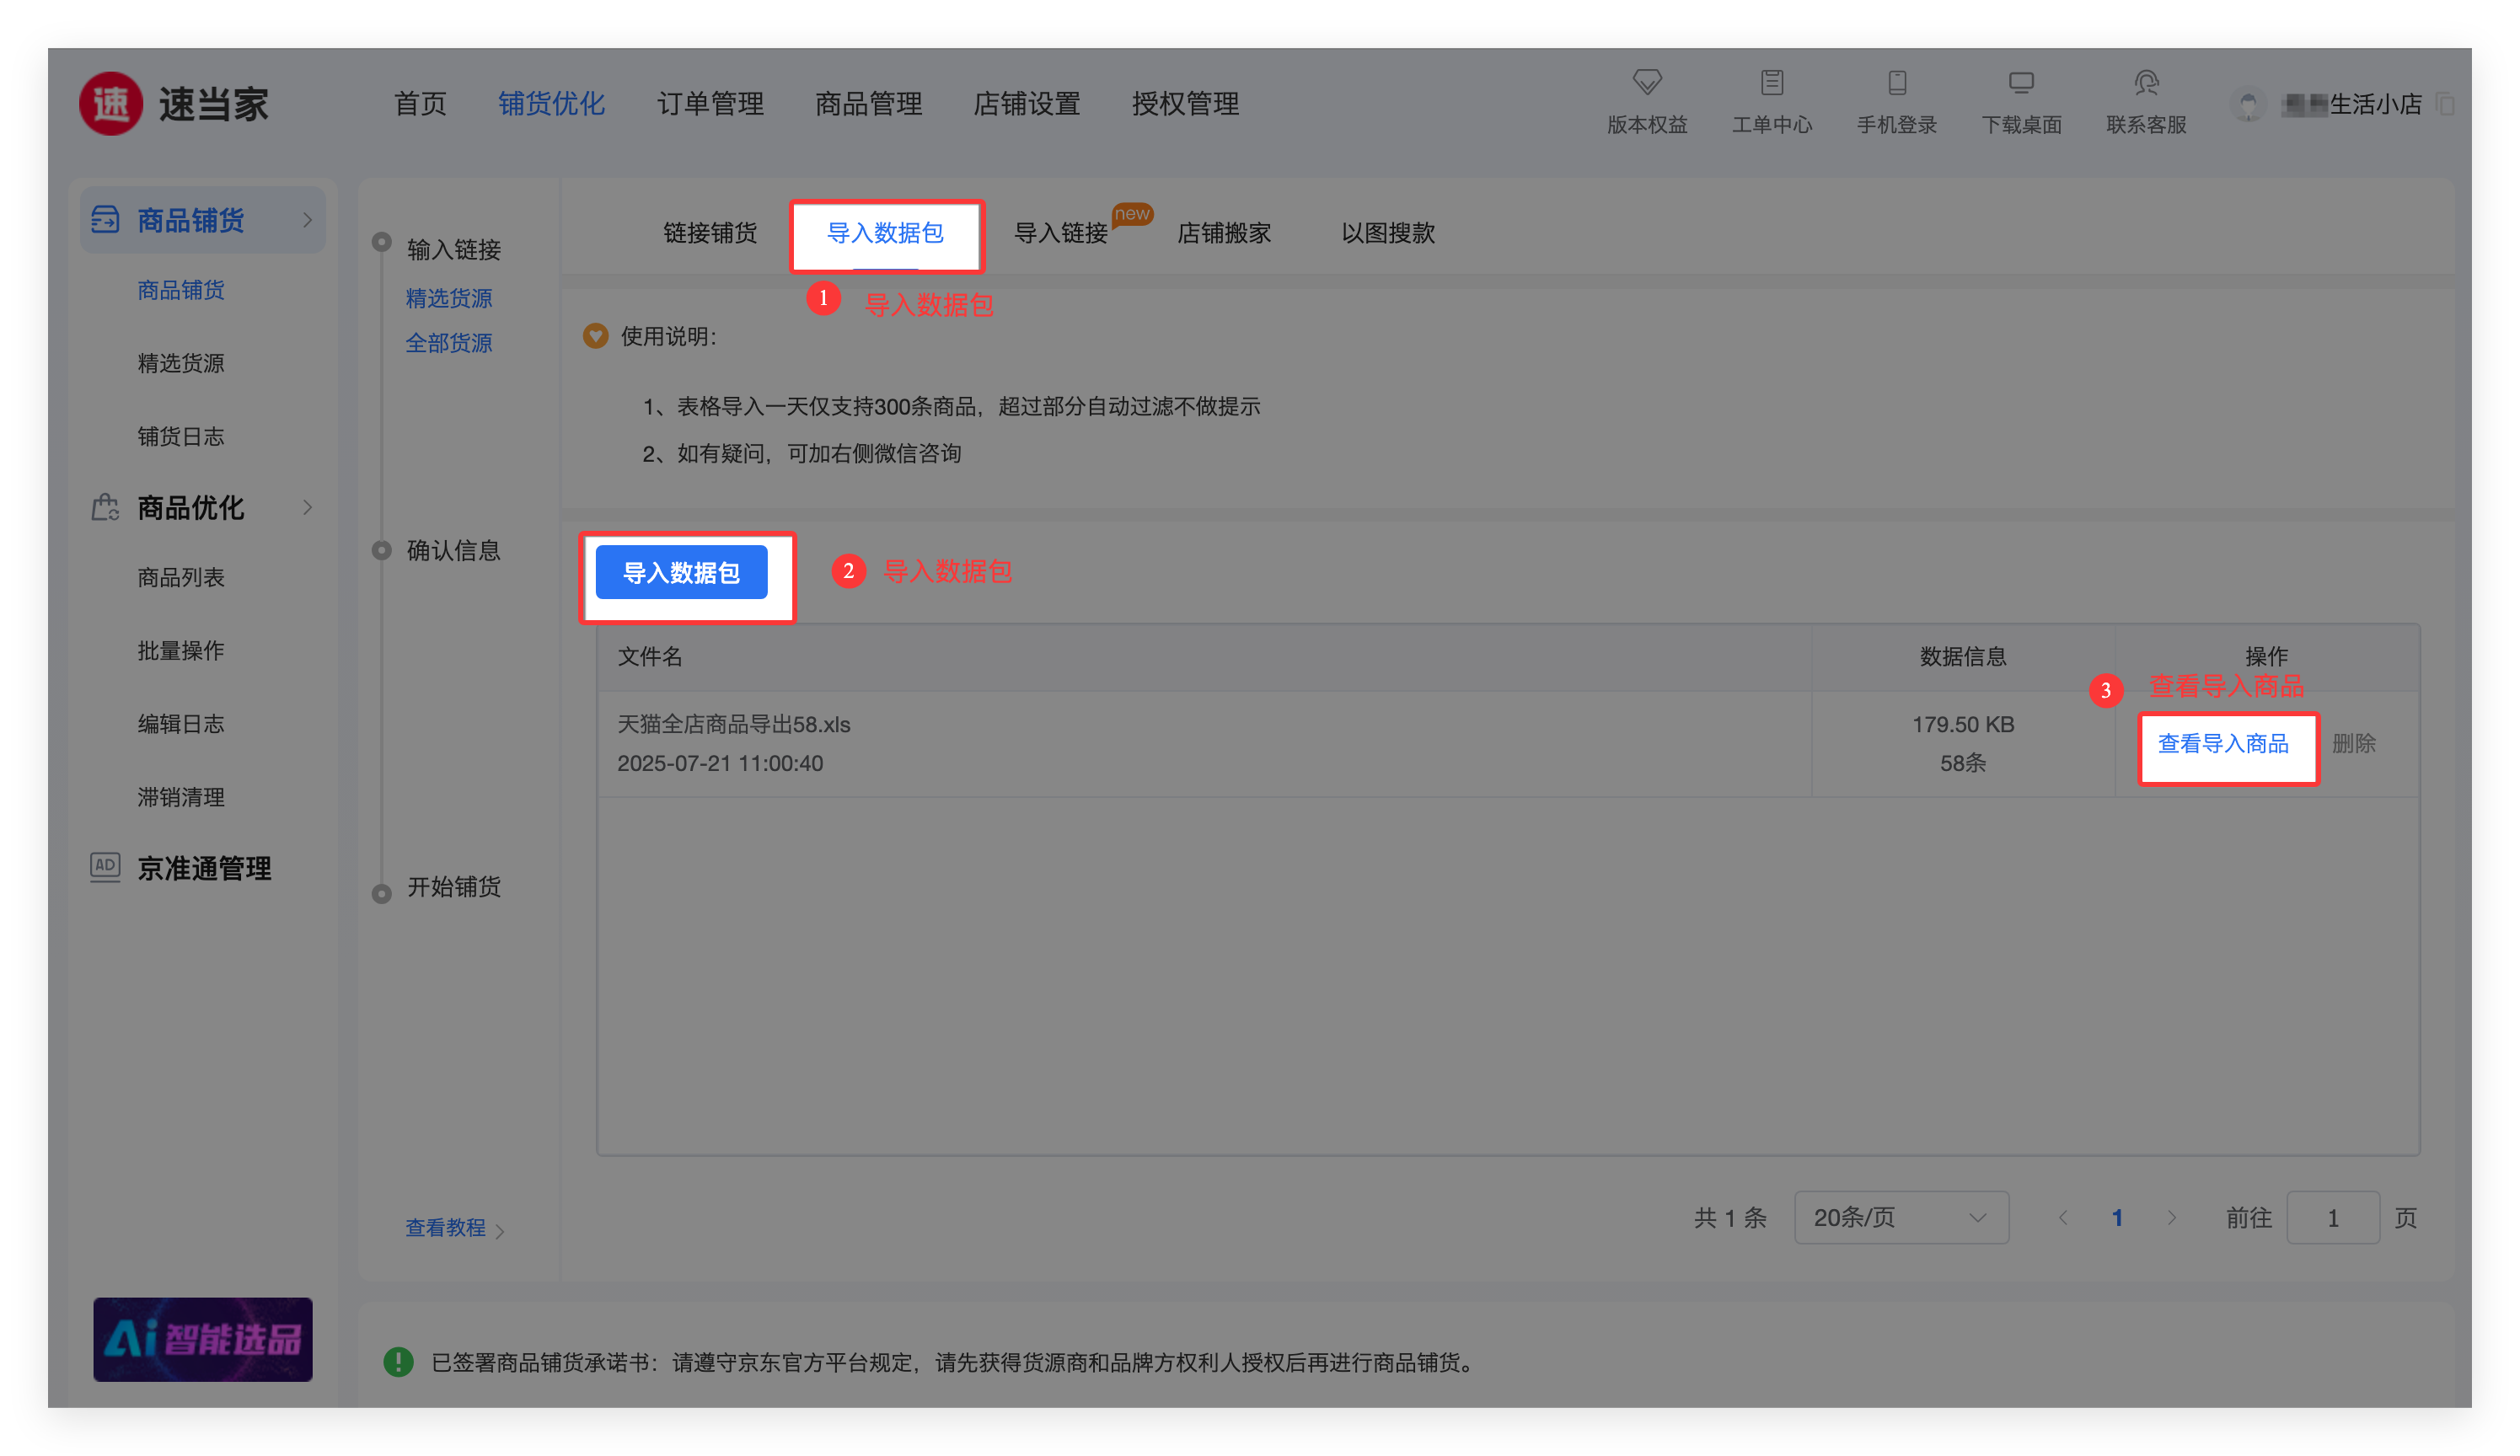Click 删除 for the imported xls file

pos(2353,744)
